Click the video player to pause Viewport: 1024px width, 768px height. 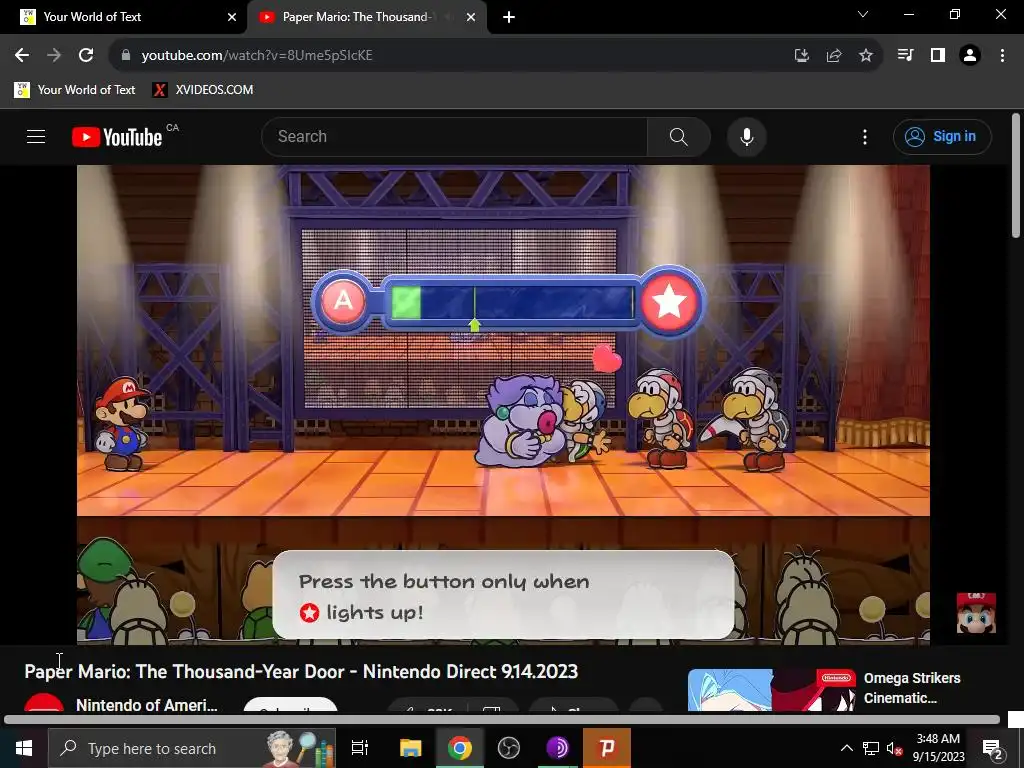(503, 404)
